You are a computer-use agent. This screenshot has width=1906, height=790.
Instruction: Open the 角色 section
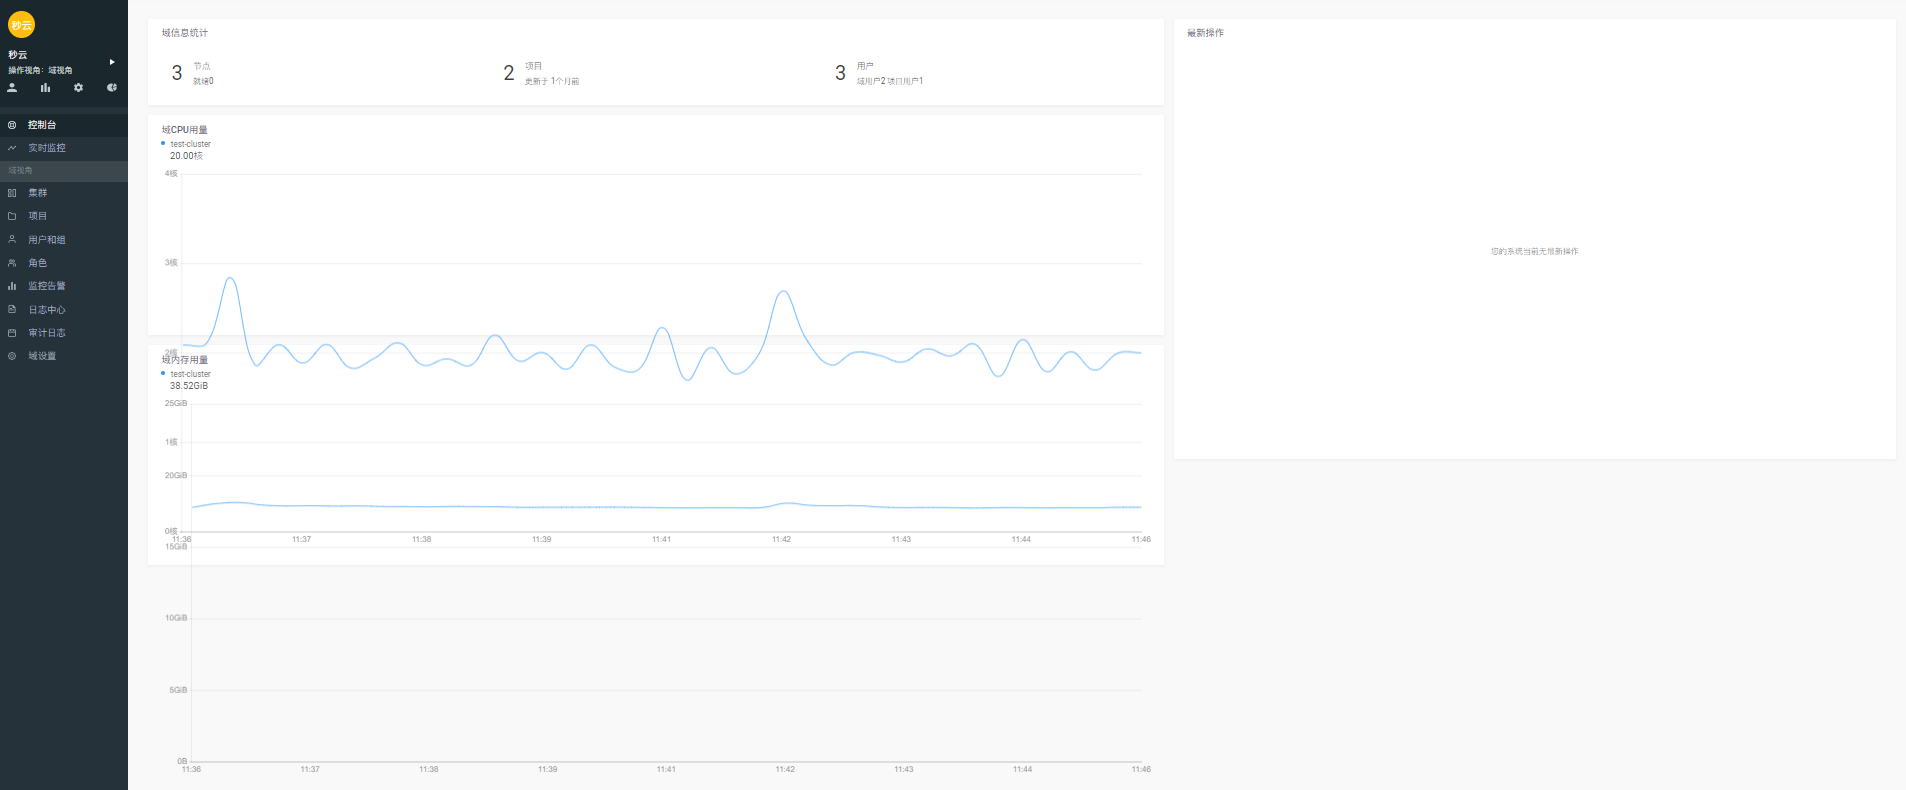[37, 263]
